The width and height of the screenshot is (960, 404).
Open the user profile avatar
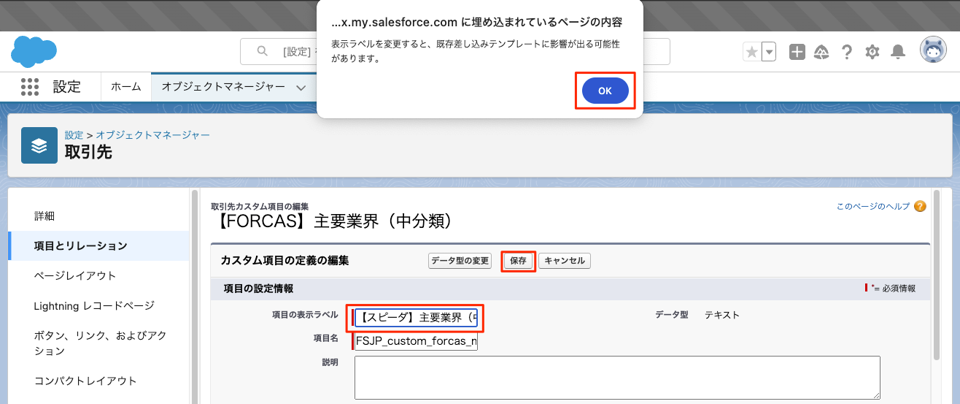[x=933, y=51]
